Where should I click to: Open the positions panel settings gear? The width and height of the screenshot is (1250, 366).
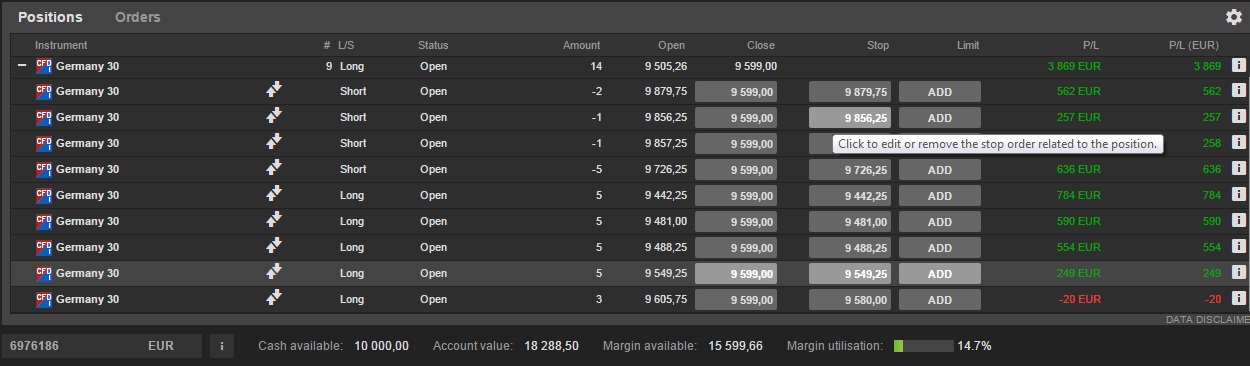(x=1233, y=17)
